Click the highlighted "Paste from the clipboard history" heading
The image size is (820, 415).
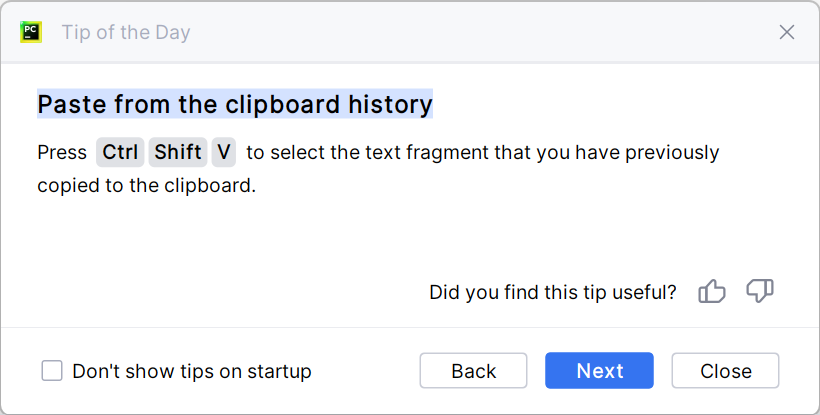coord(235,104)
